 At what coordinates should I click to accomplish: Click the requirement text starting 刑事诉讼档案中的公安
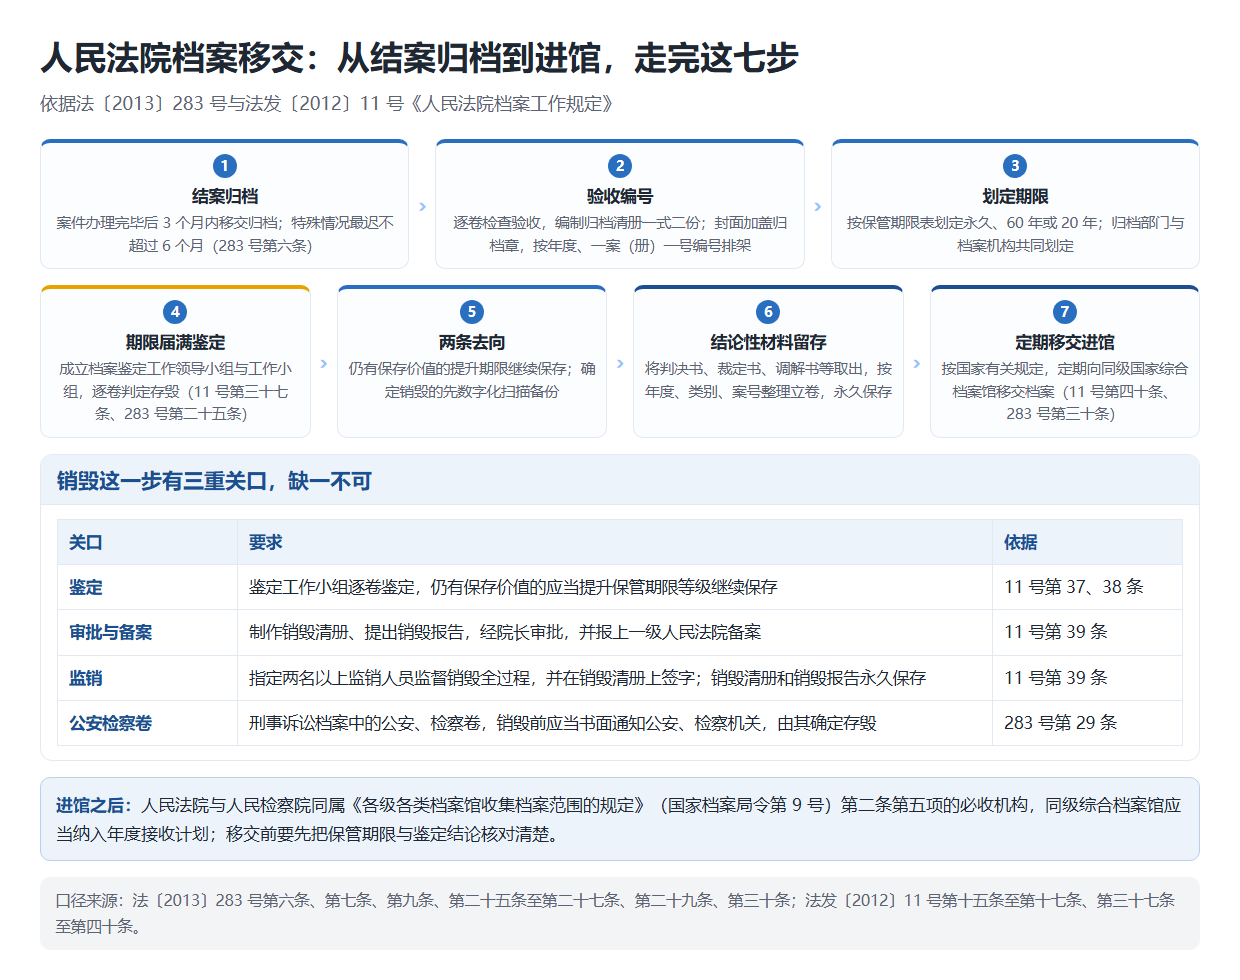[x=563, y=723]
